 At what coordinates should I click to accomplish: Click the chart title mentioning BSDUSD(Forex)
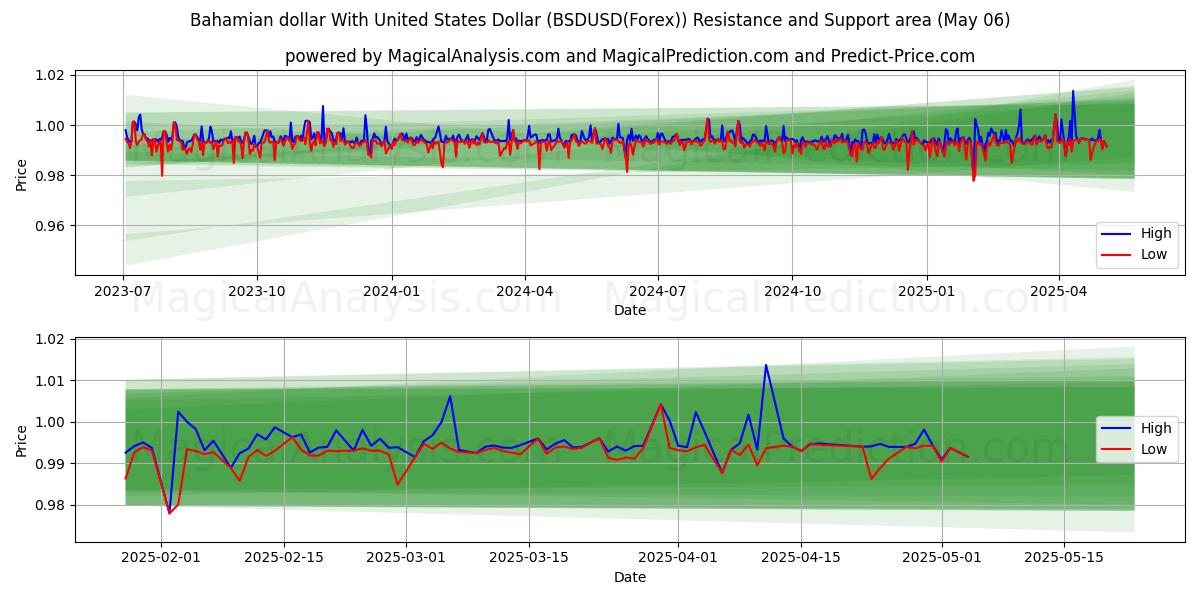[x=600, y=20]
